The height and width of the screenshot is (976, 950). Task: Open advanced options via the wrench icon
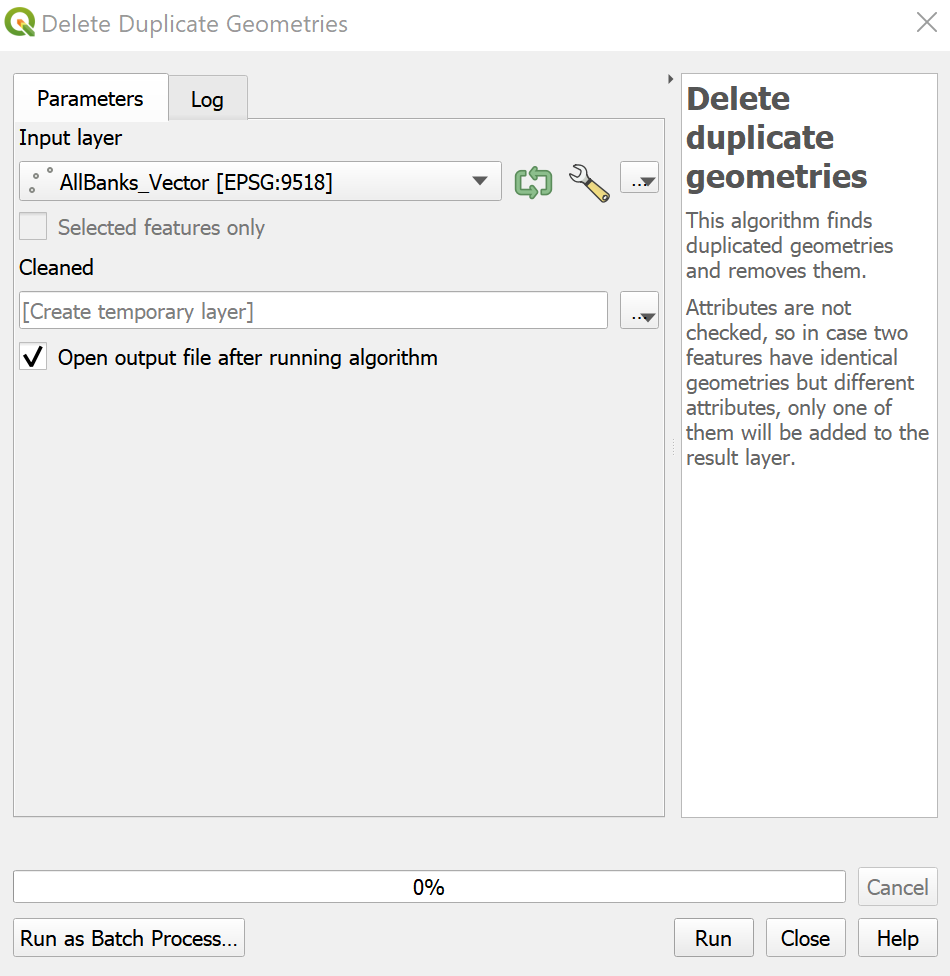pyautogui.click(x=589, y=182)
